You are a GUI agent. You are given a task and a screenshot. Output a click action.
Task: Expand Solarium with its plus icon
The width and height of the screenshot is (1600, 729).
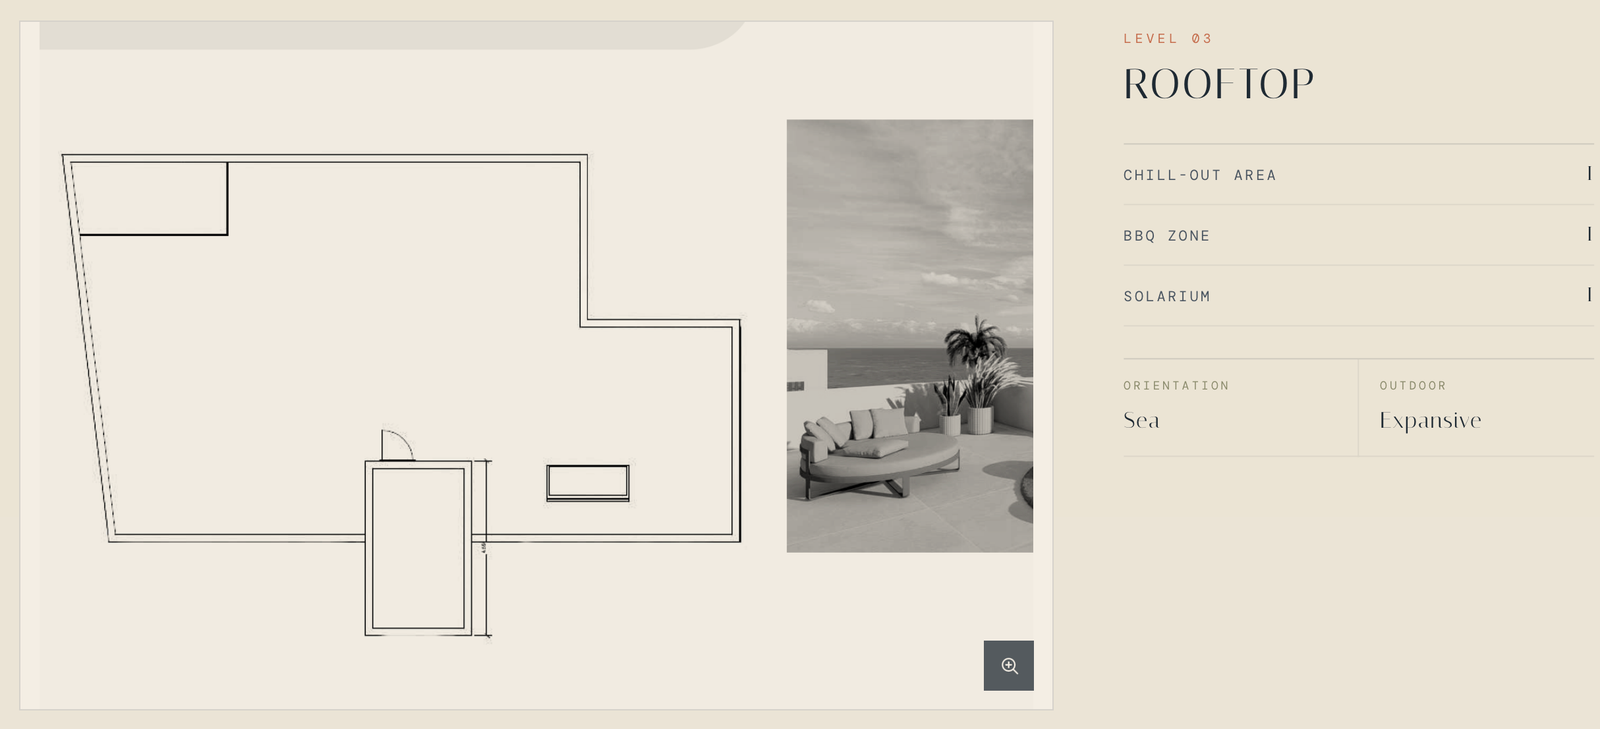[1589, 295]
